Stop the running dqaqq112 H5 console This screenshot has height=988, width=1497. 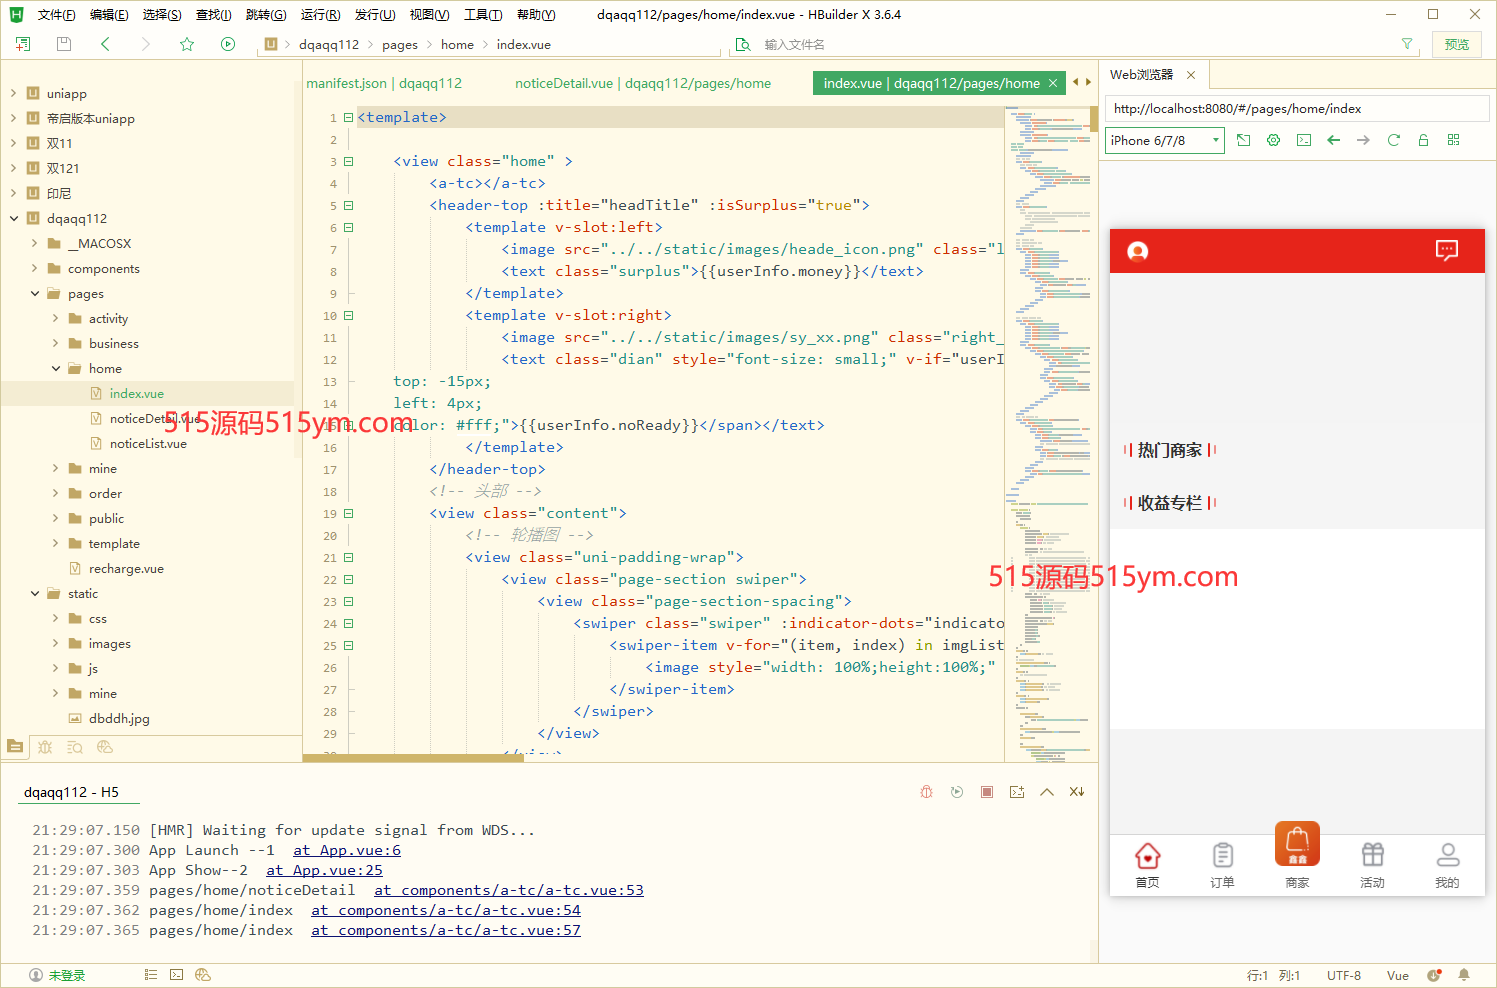987,792
